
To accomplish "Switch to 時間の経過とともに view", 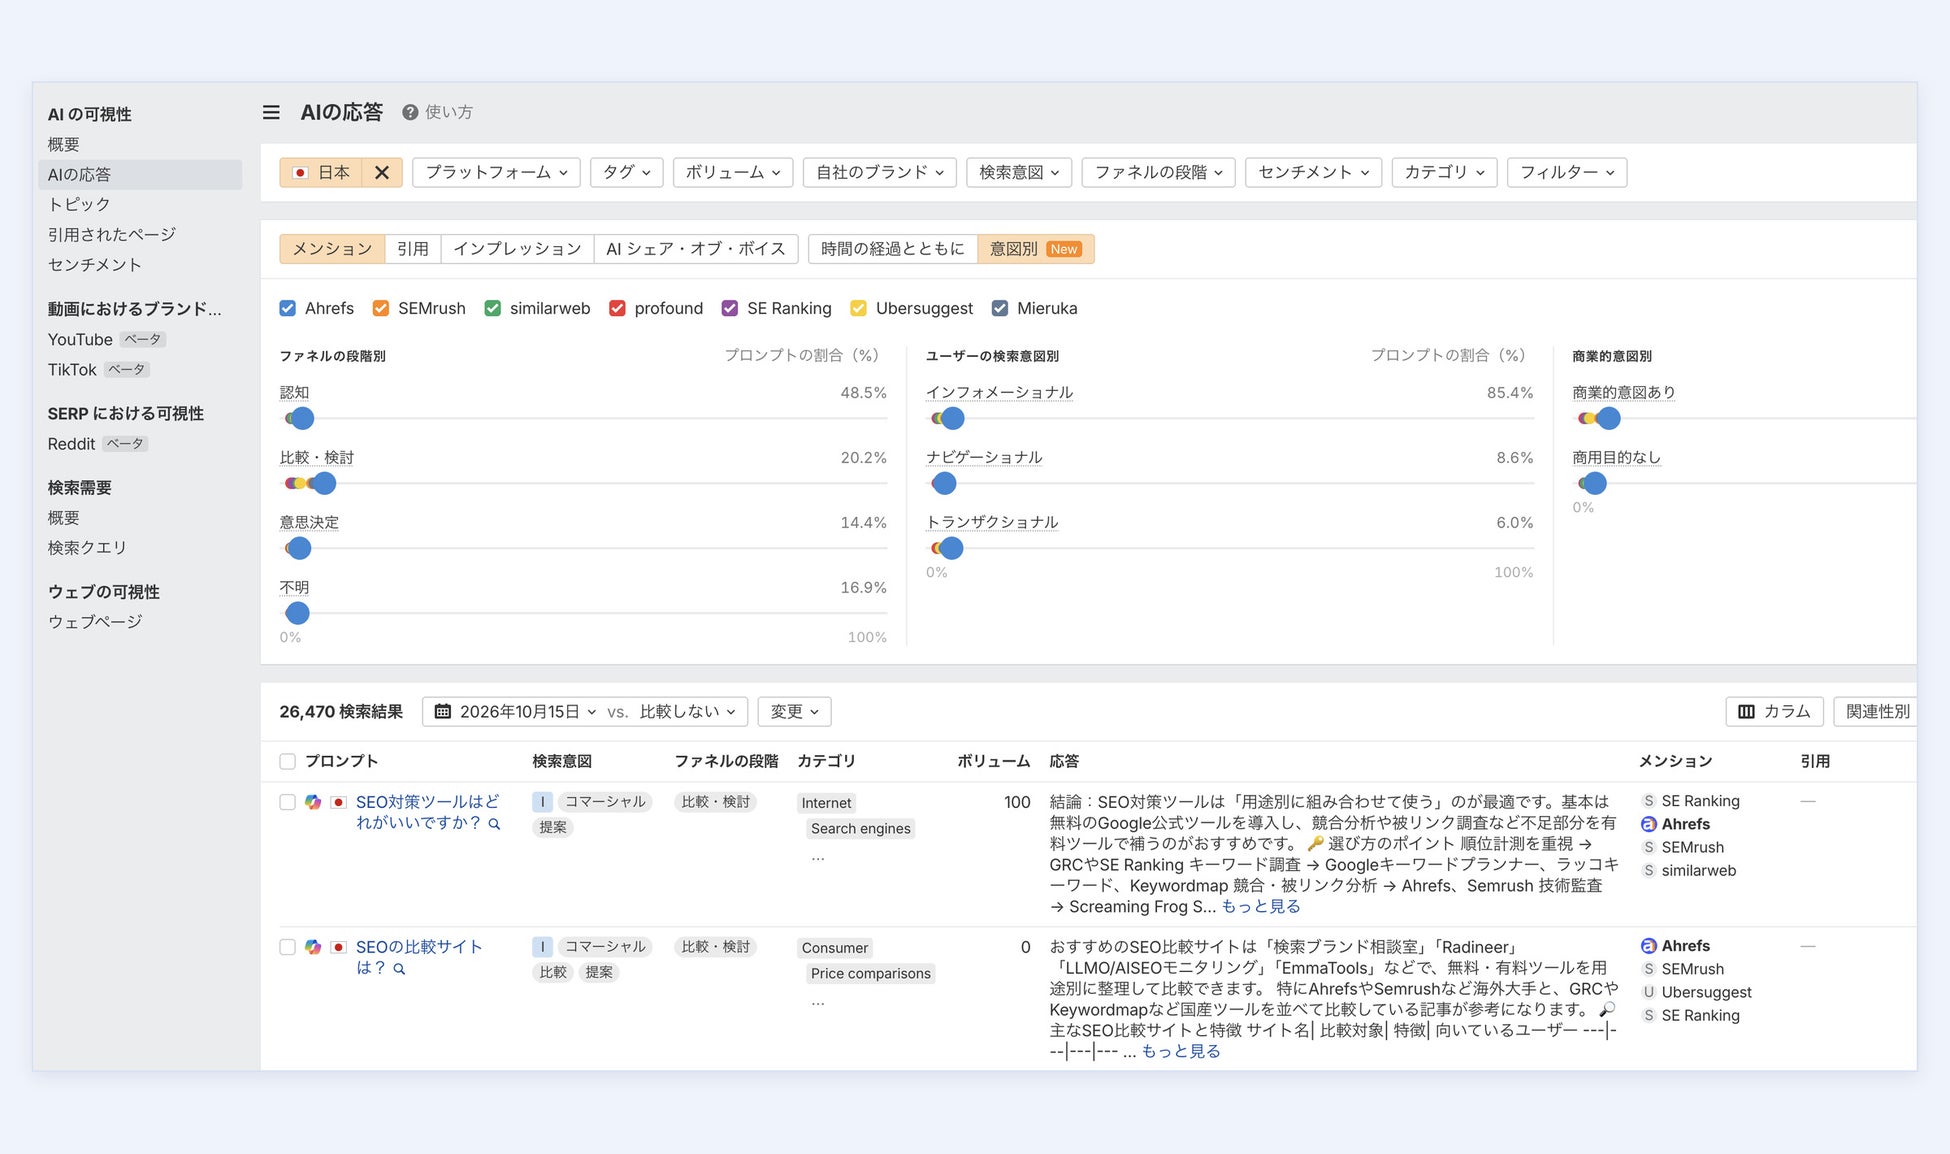I will (892, 249).
